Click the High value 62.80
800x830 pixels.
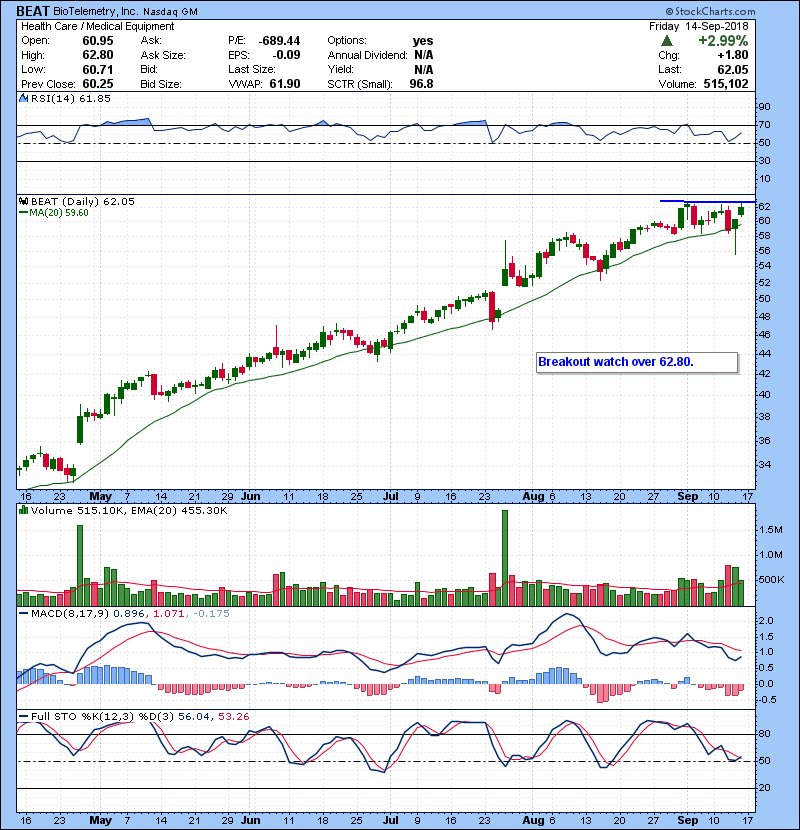[x=97, y=55]
